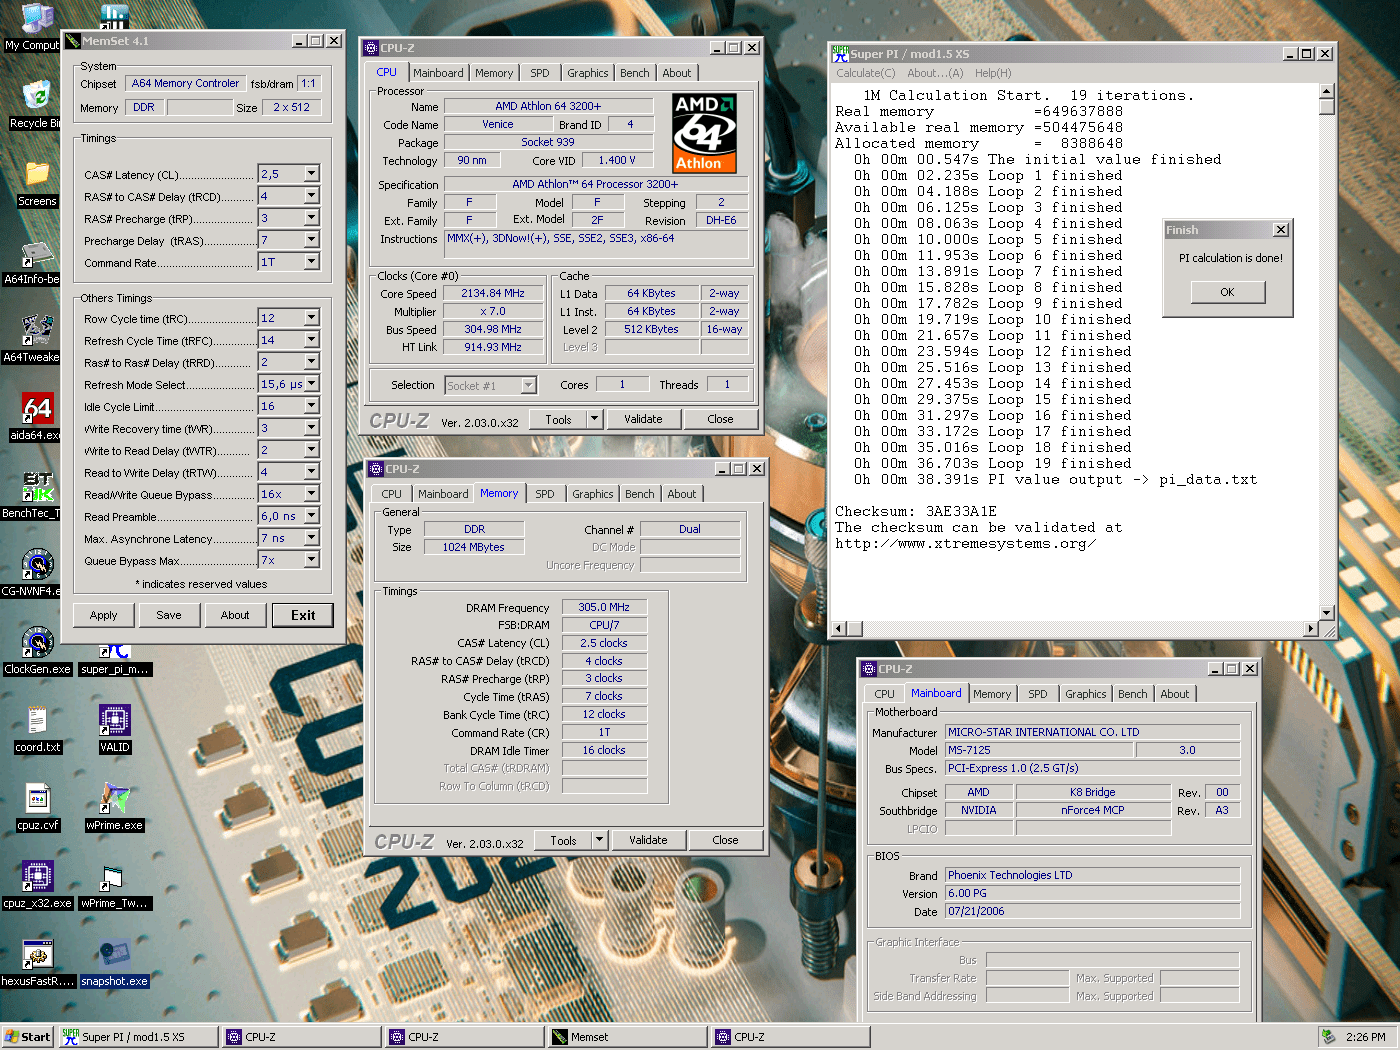Viewport: 1400px width, 1050px height.
Task: Open the Screens folder on desktop
Action: [x=37, y=178]
